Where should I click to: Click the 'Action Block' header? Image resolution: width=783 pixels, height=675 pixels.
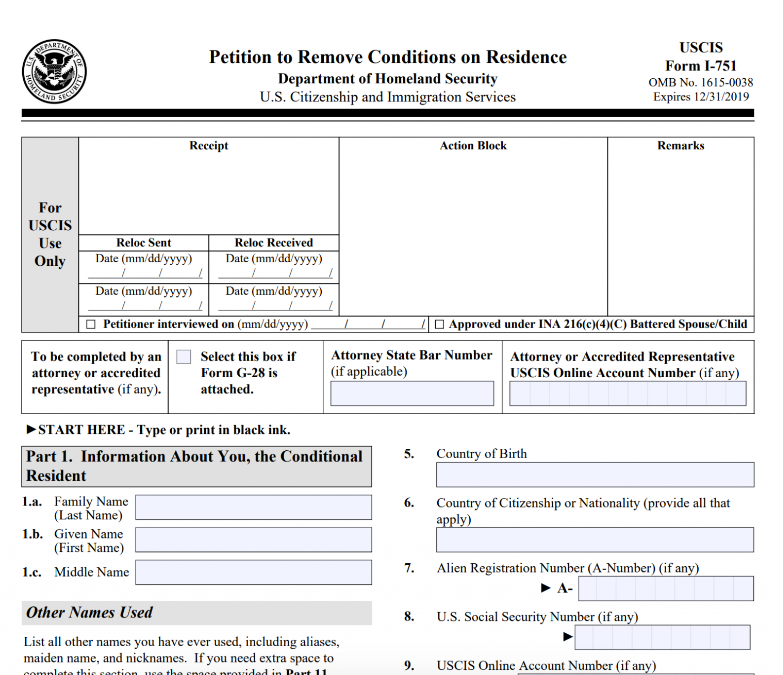(473, 146)
